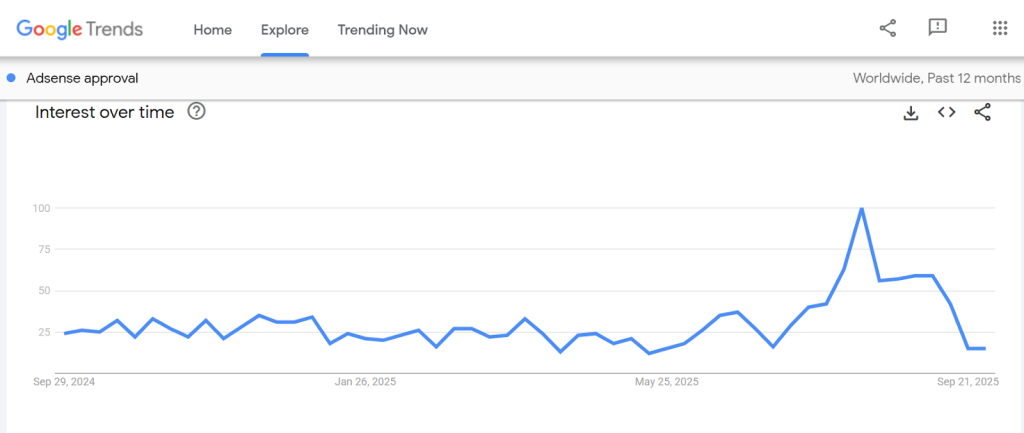Share this page using the header share icon
This screenshot has width=1024, height=433.
pos(887,28)
